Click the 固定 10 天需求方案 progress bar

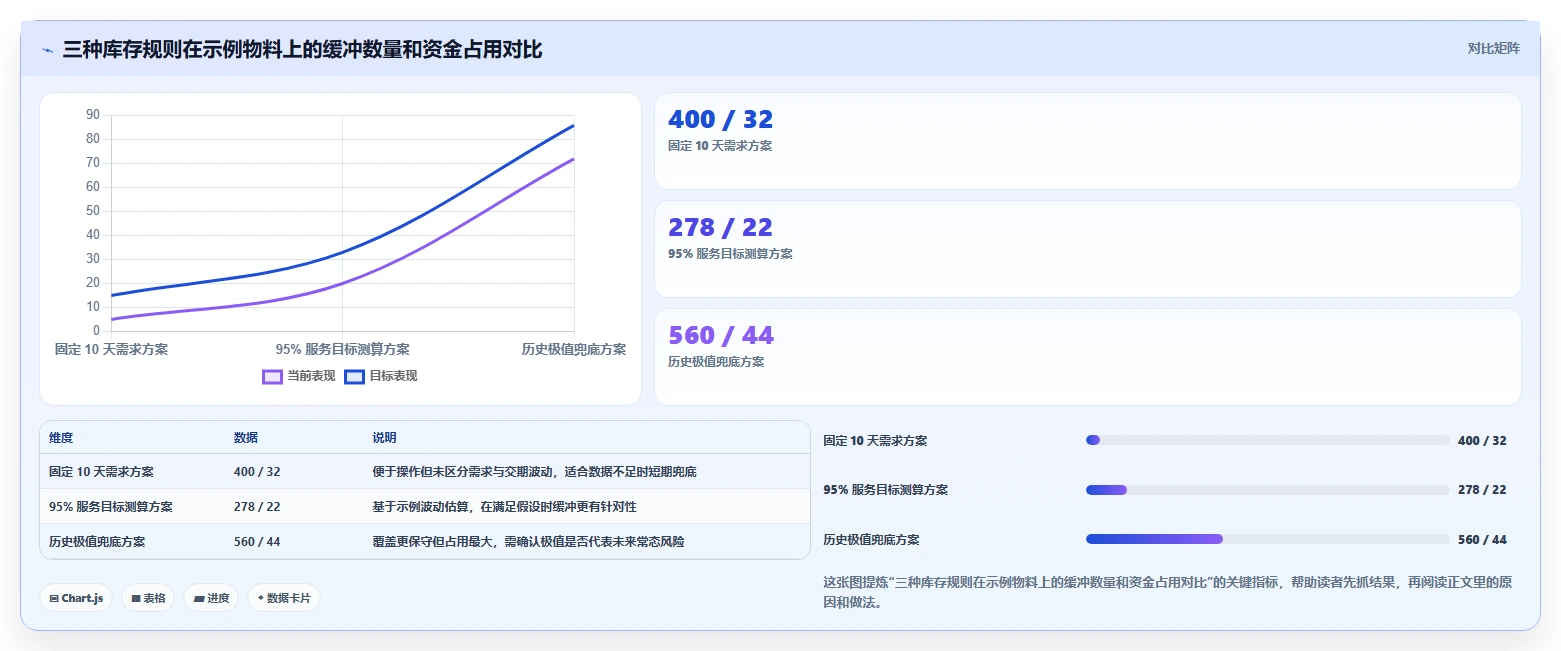pos(1267,440)
